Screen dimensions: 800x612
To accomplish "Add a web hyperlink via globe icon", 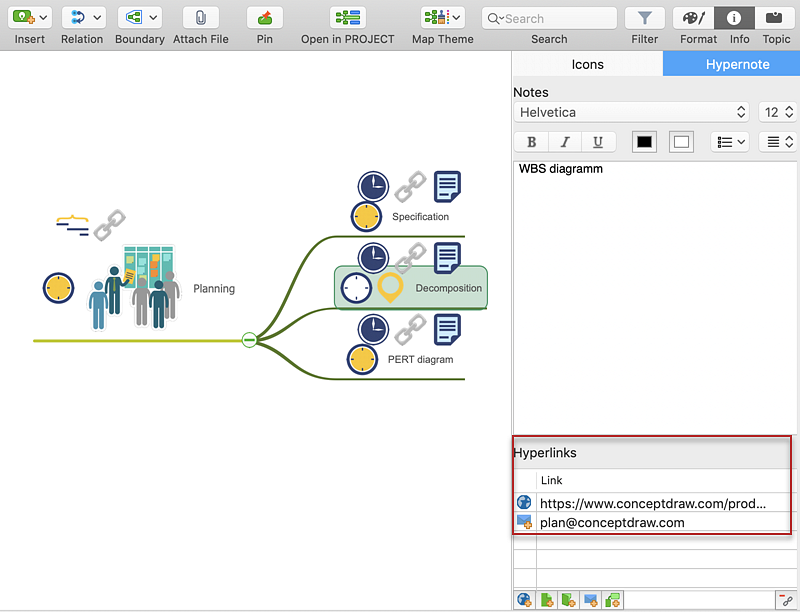I will click(x=524, y=600).
